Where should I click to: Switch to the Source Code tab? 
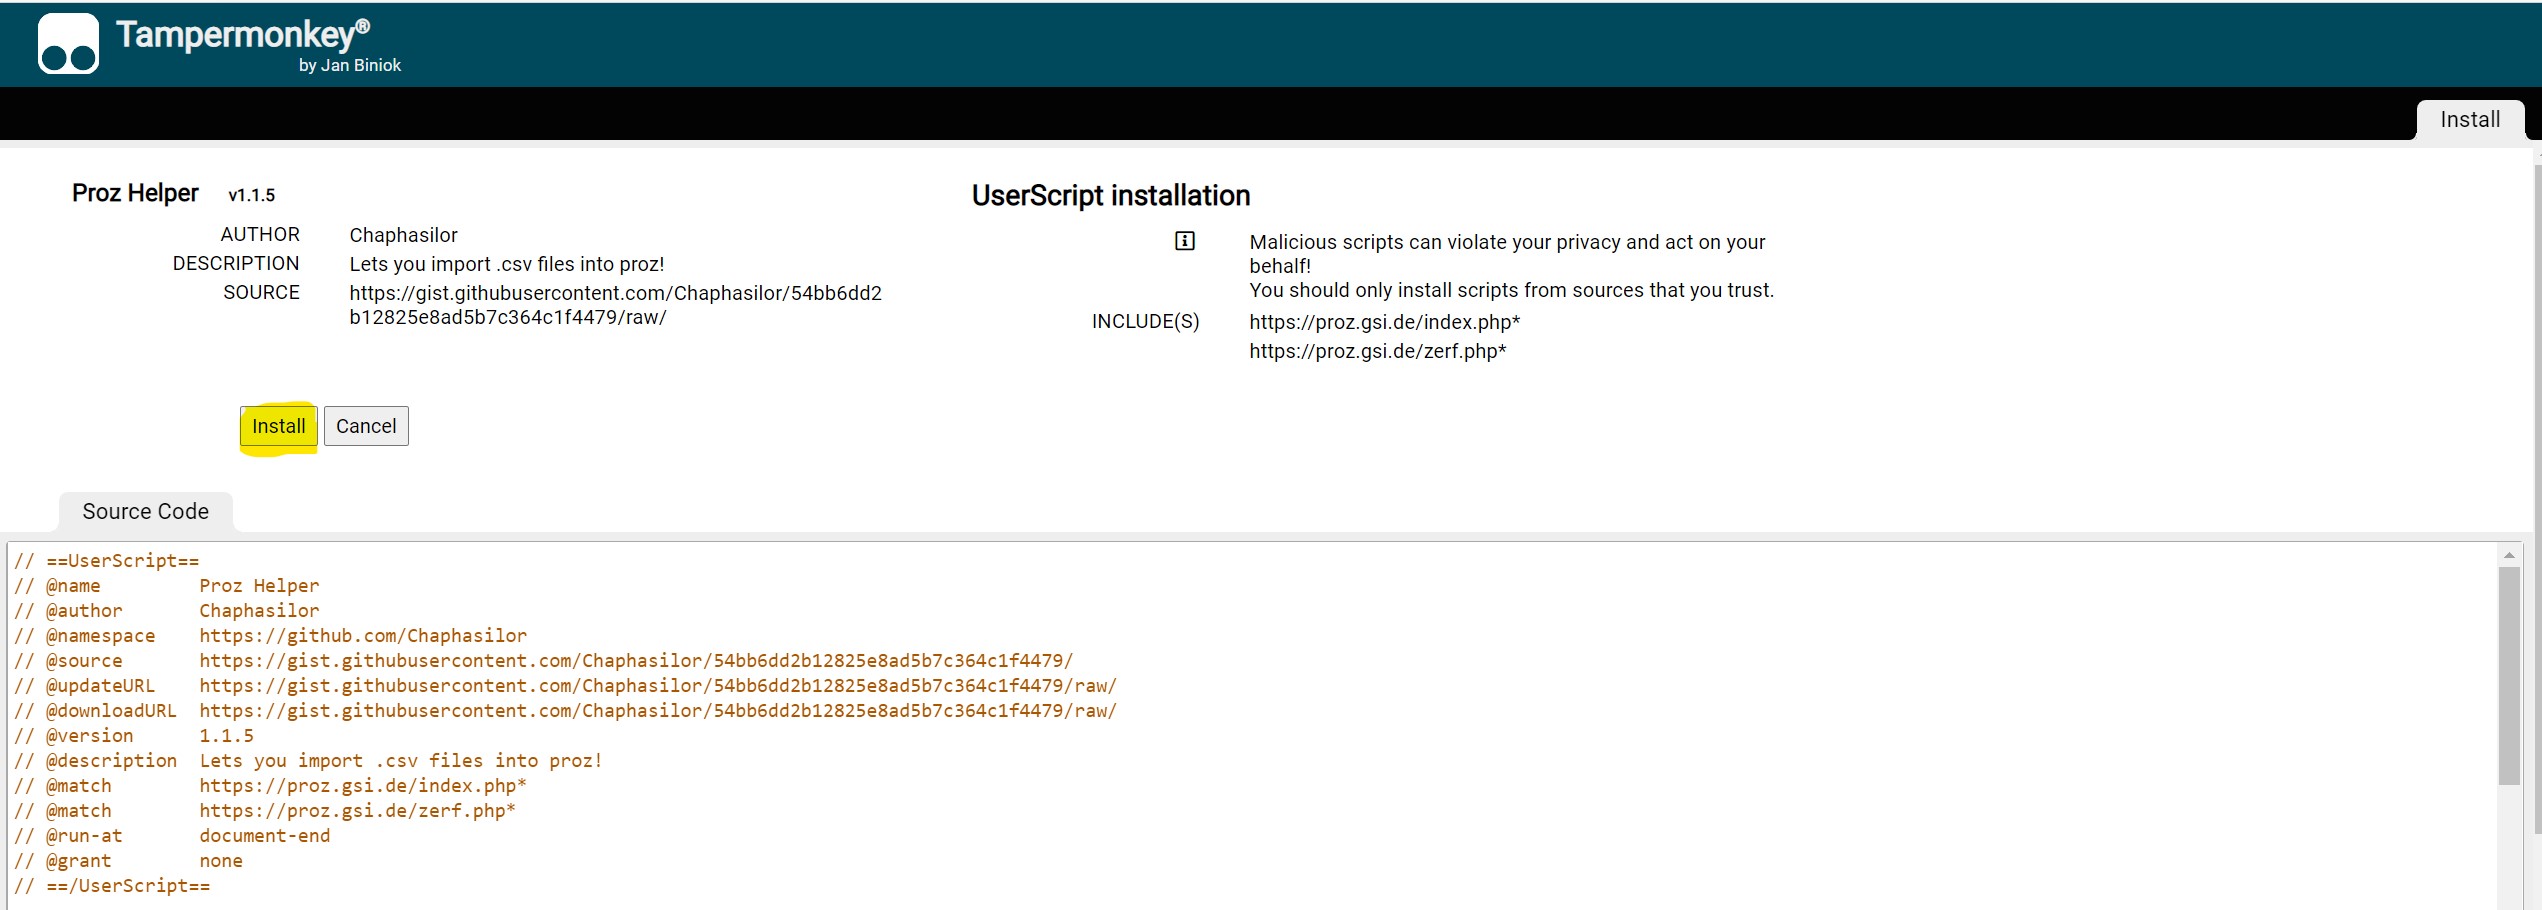(146, 512)
